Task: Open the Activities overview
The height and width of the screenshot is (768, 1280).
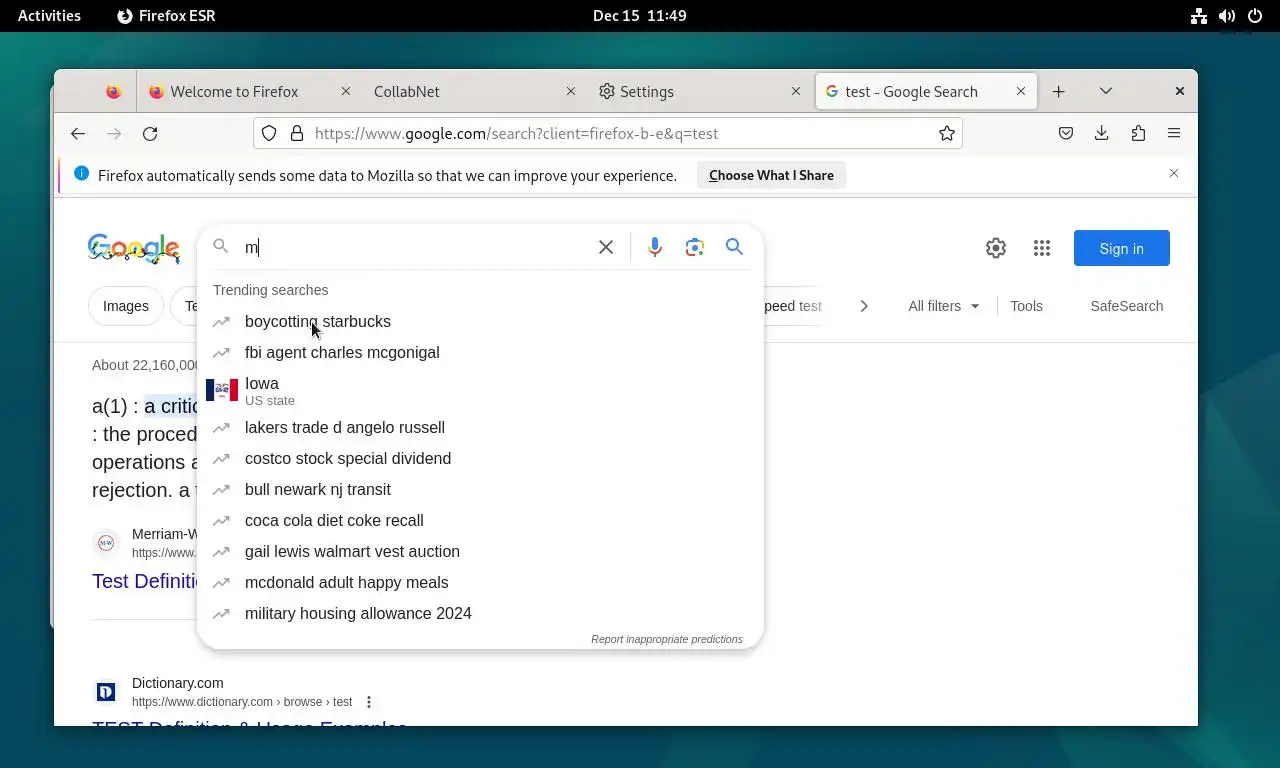Action: 49,16
